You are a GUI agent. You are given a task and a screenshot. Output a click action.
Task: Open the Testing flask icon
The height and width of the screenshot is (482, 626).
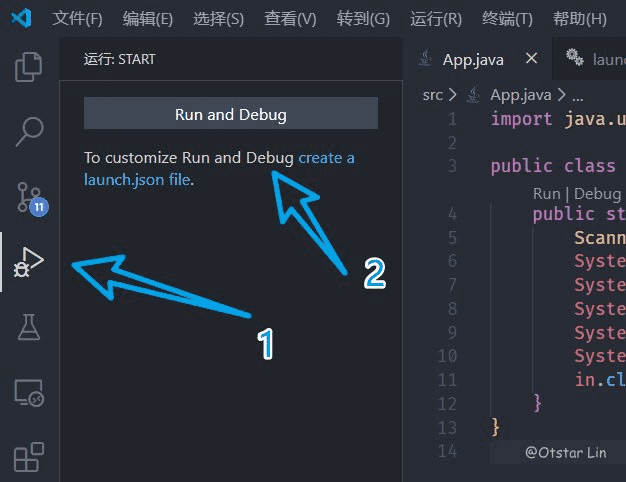click(29, 327)
